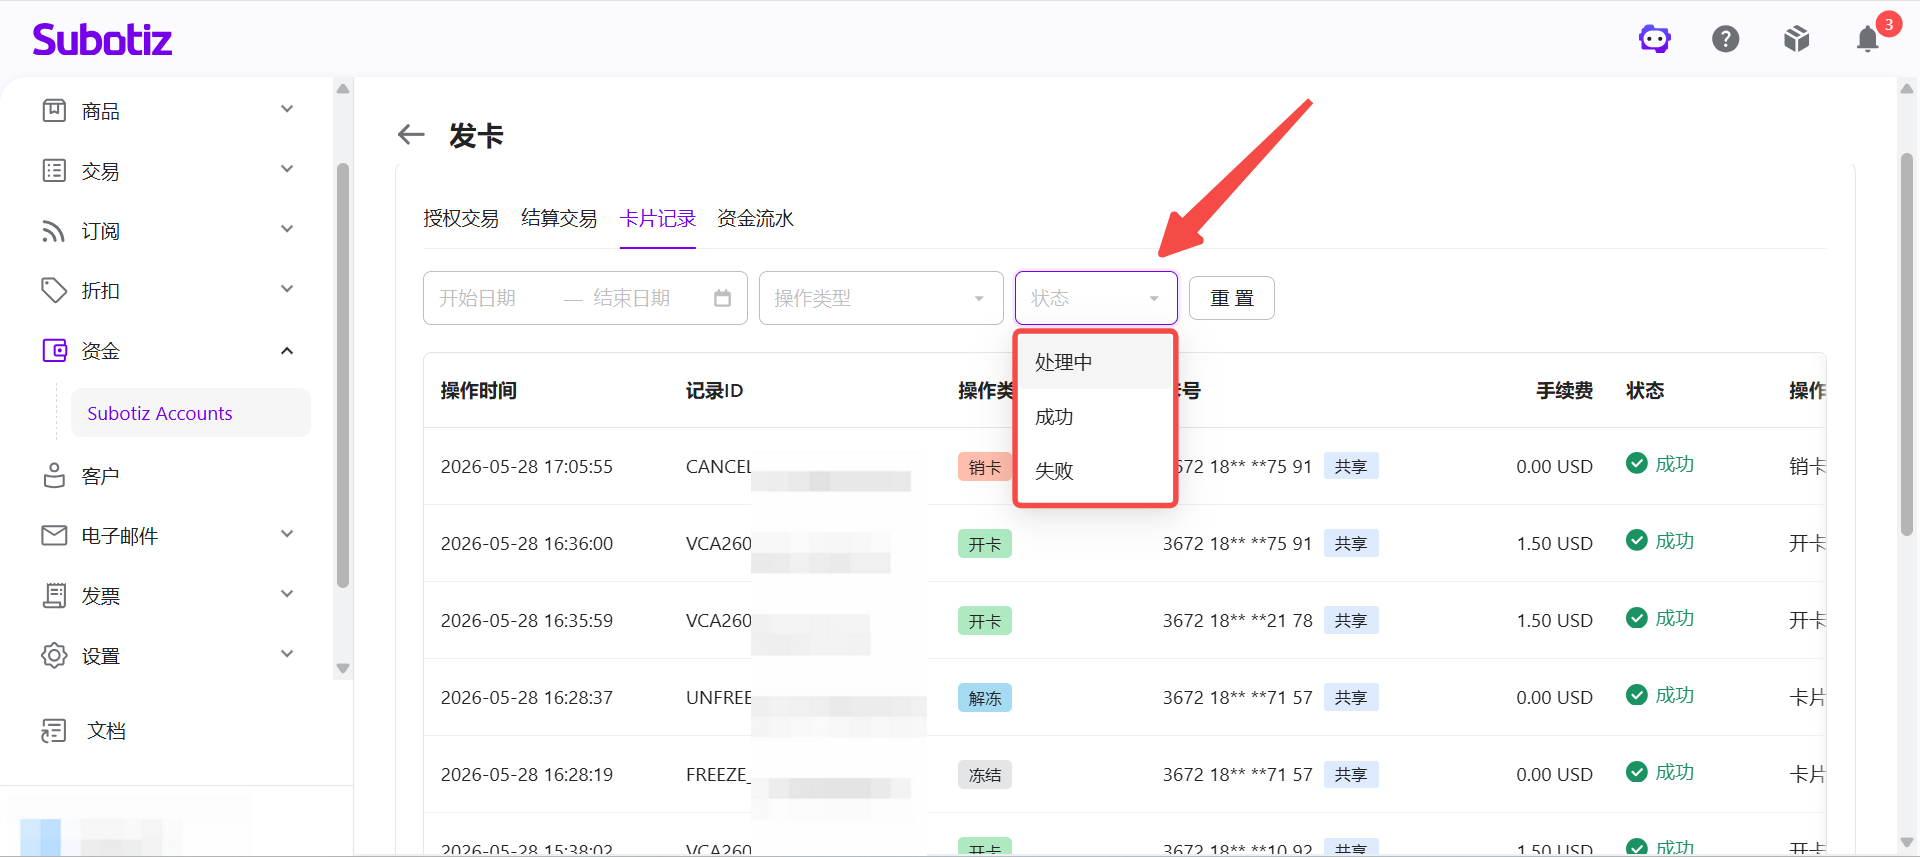Image resolution: width=1920 pixels, height=857 pixels.
Task: Click 开卡 action in 16:36:00 row
Action: tap(1806, 543)
